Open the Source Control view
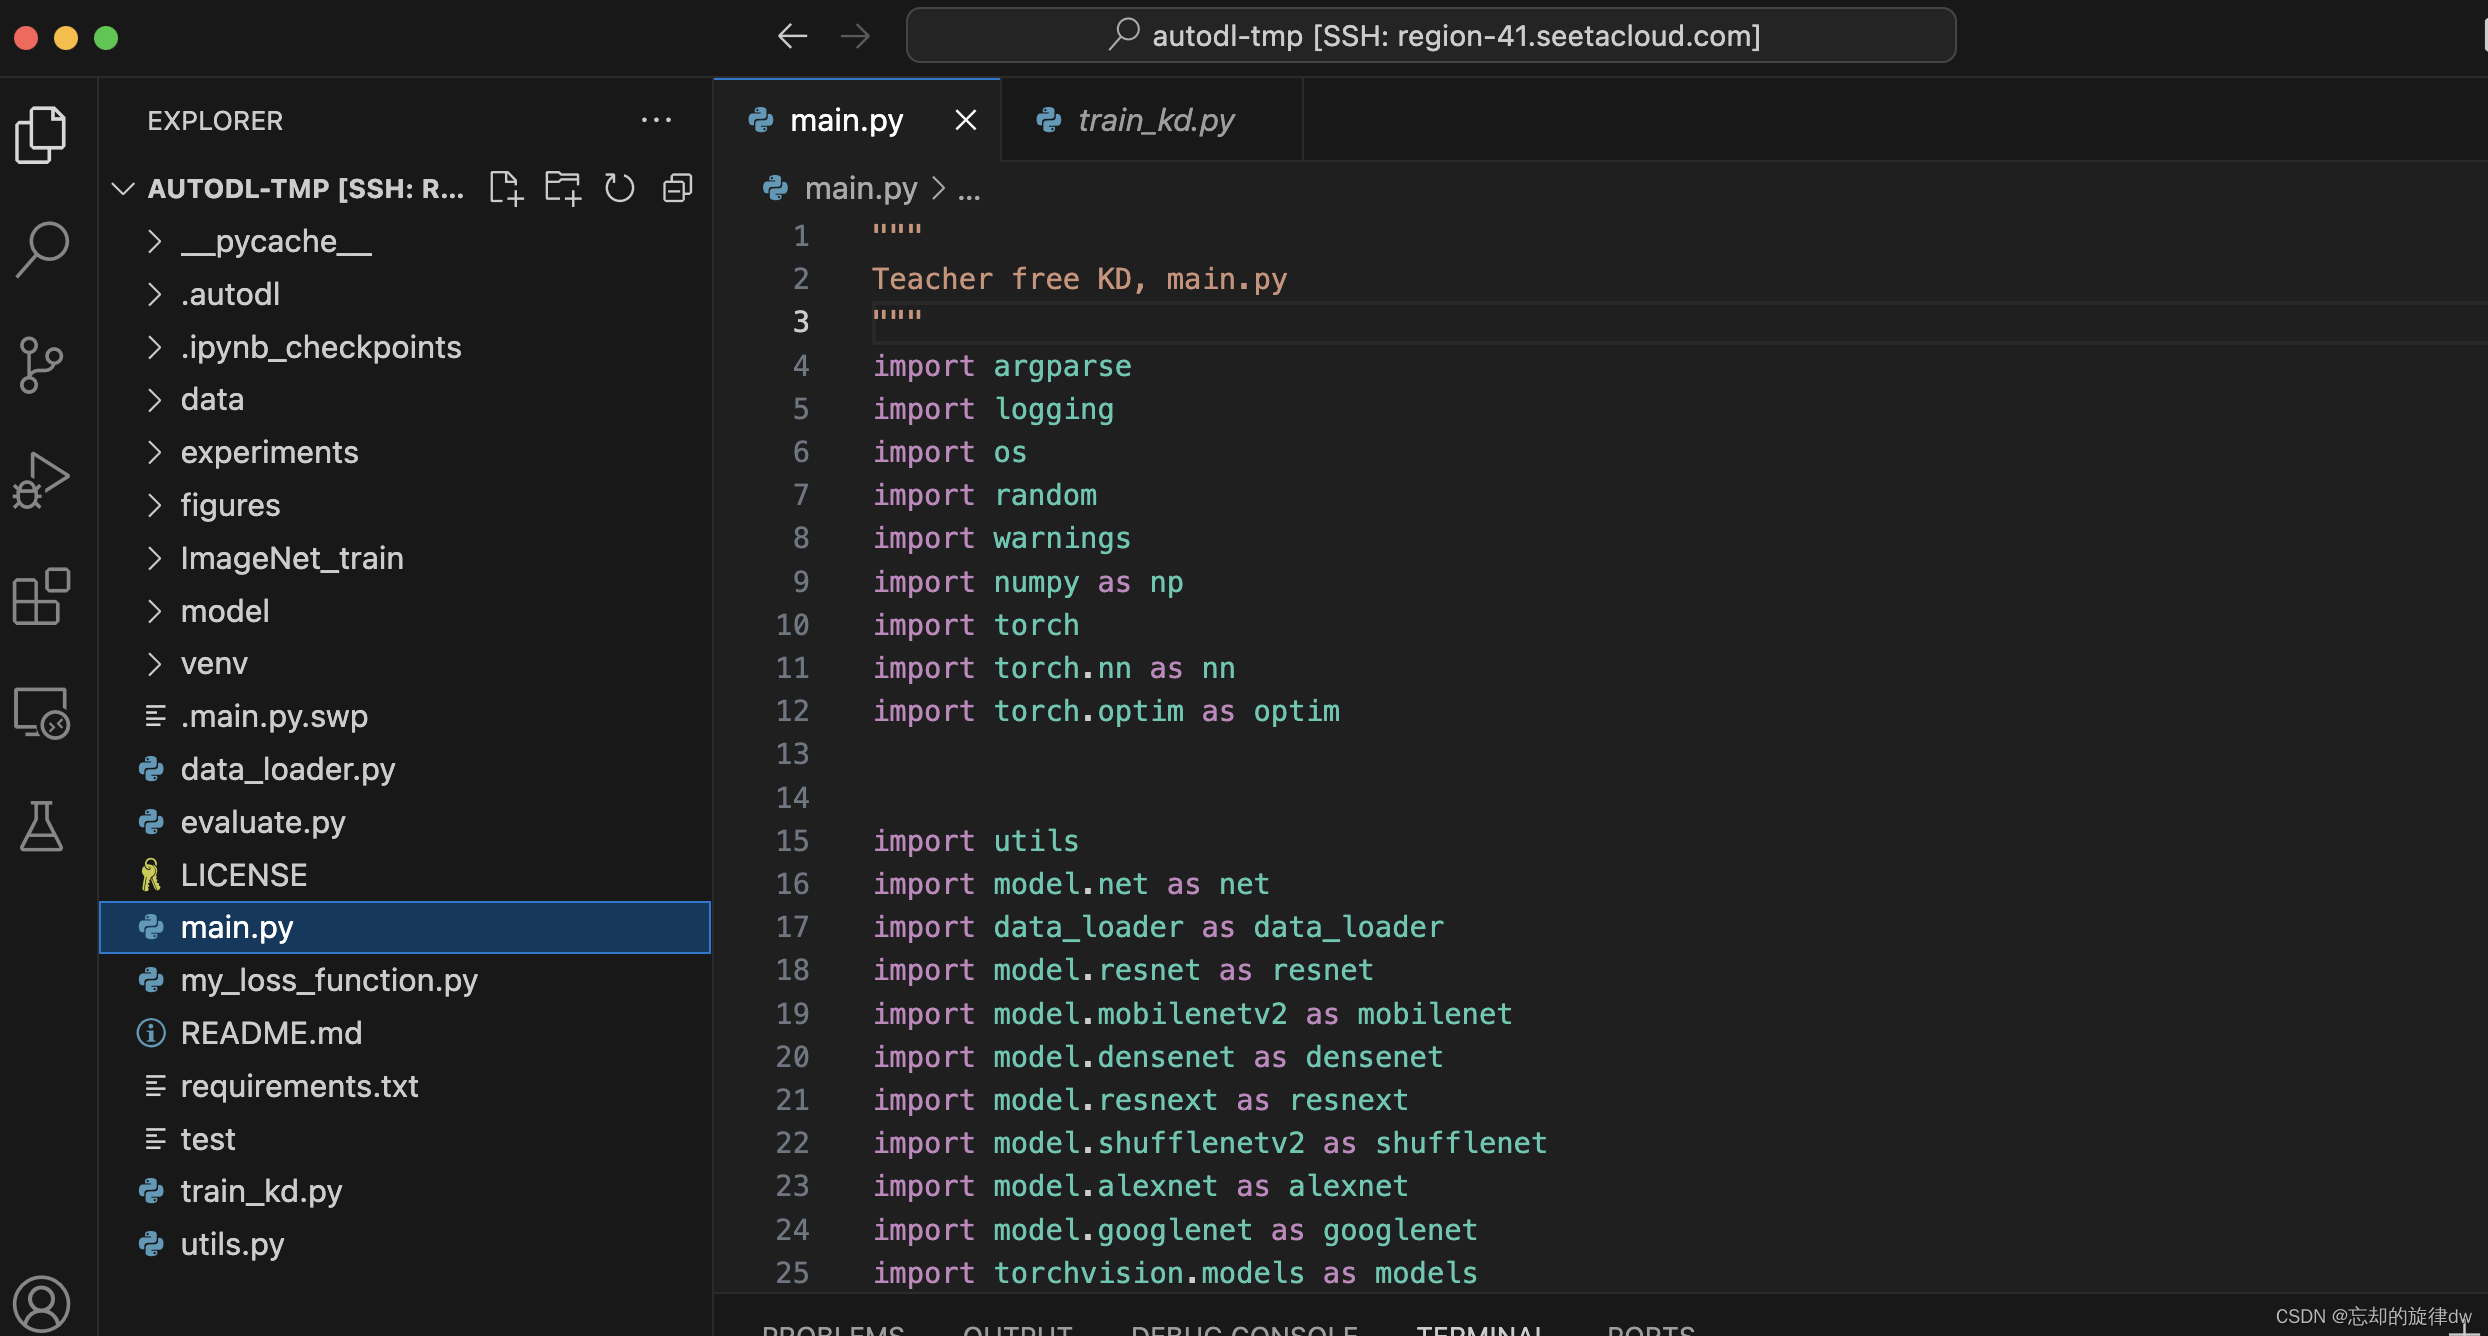This screenshot has width=2488, height=1336. [42, 365]
